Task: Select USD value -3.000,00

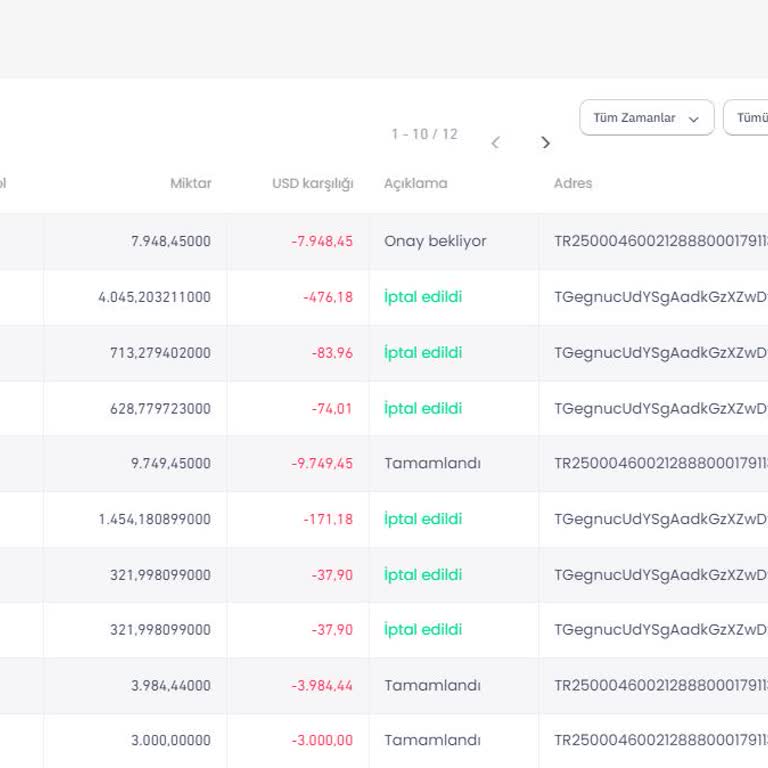Action: point(322,741)
